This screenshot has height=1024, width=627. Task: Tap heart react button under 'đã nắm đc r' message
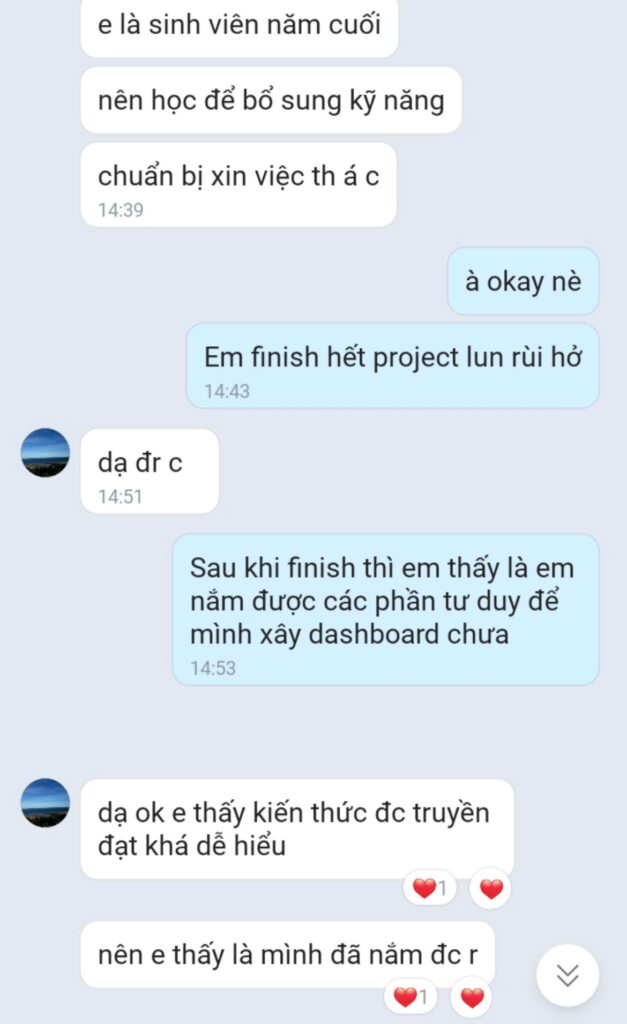472,997
